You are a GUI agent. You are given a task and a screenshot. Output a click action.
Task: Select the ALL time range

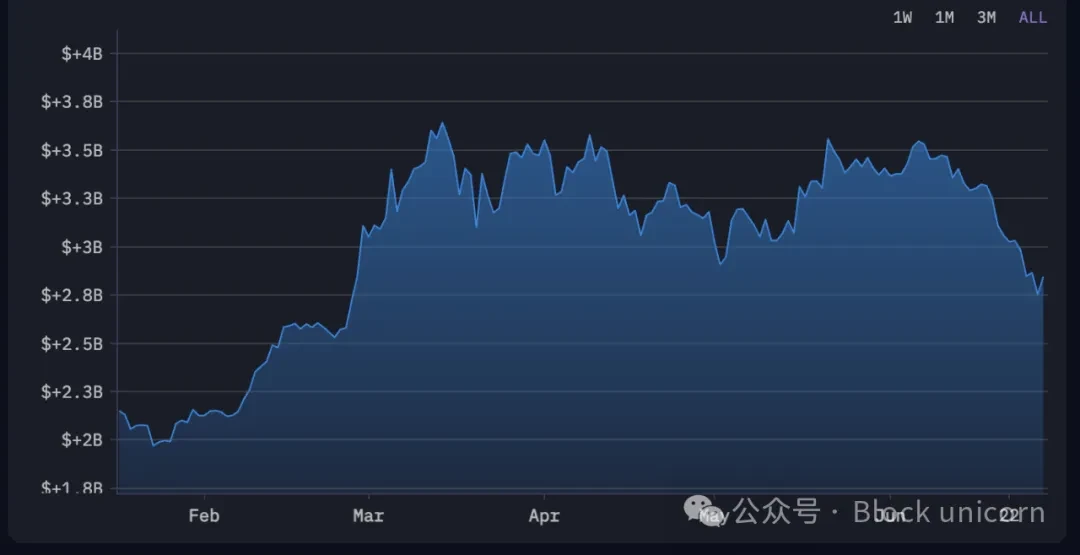point(1032,18)
